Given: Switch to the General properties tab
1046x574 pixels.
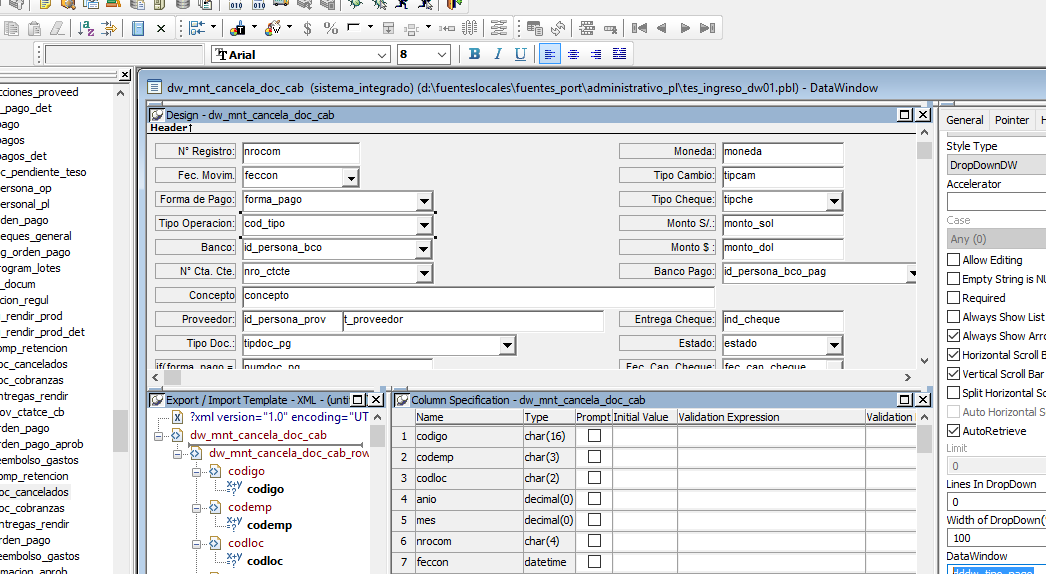Looking at the screenshot, I should point(965,120).
